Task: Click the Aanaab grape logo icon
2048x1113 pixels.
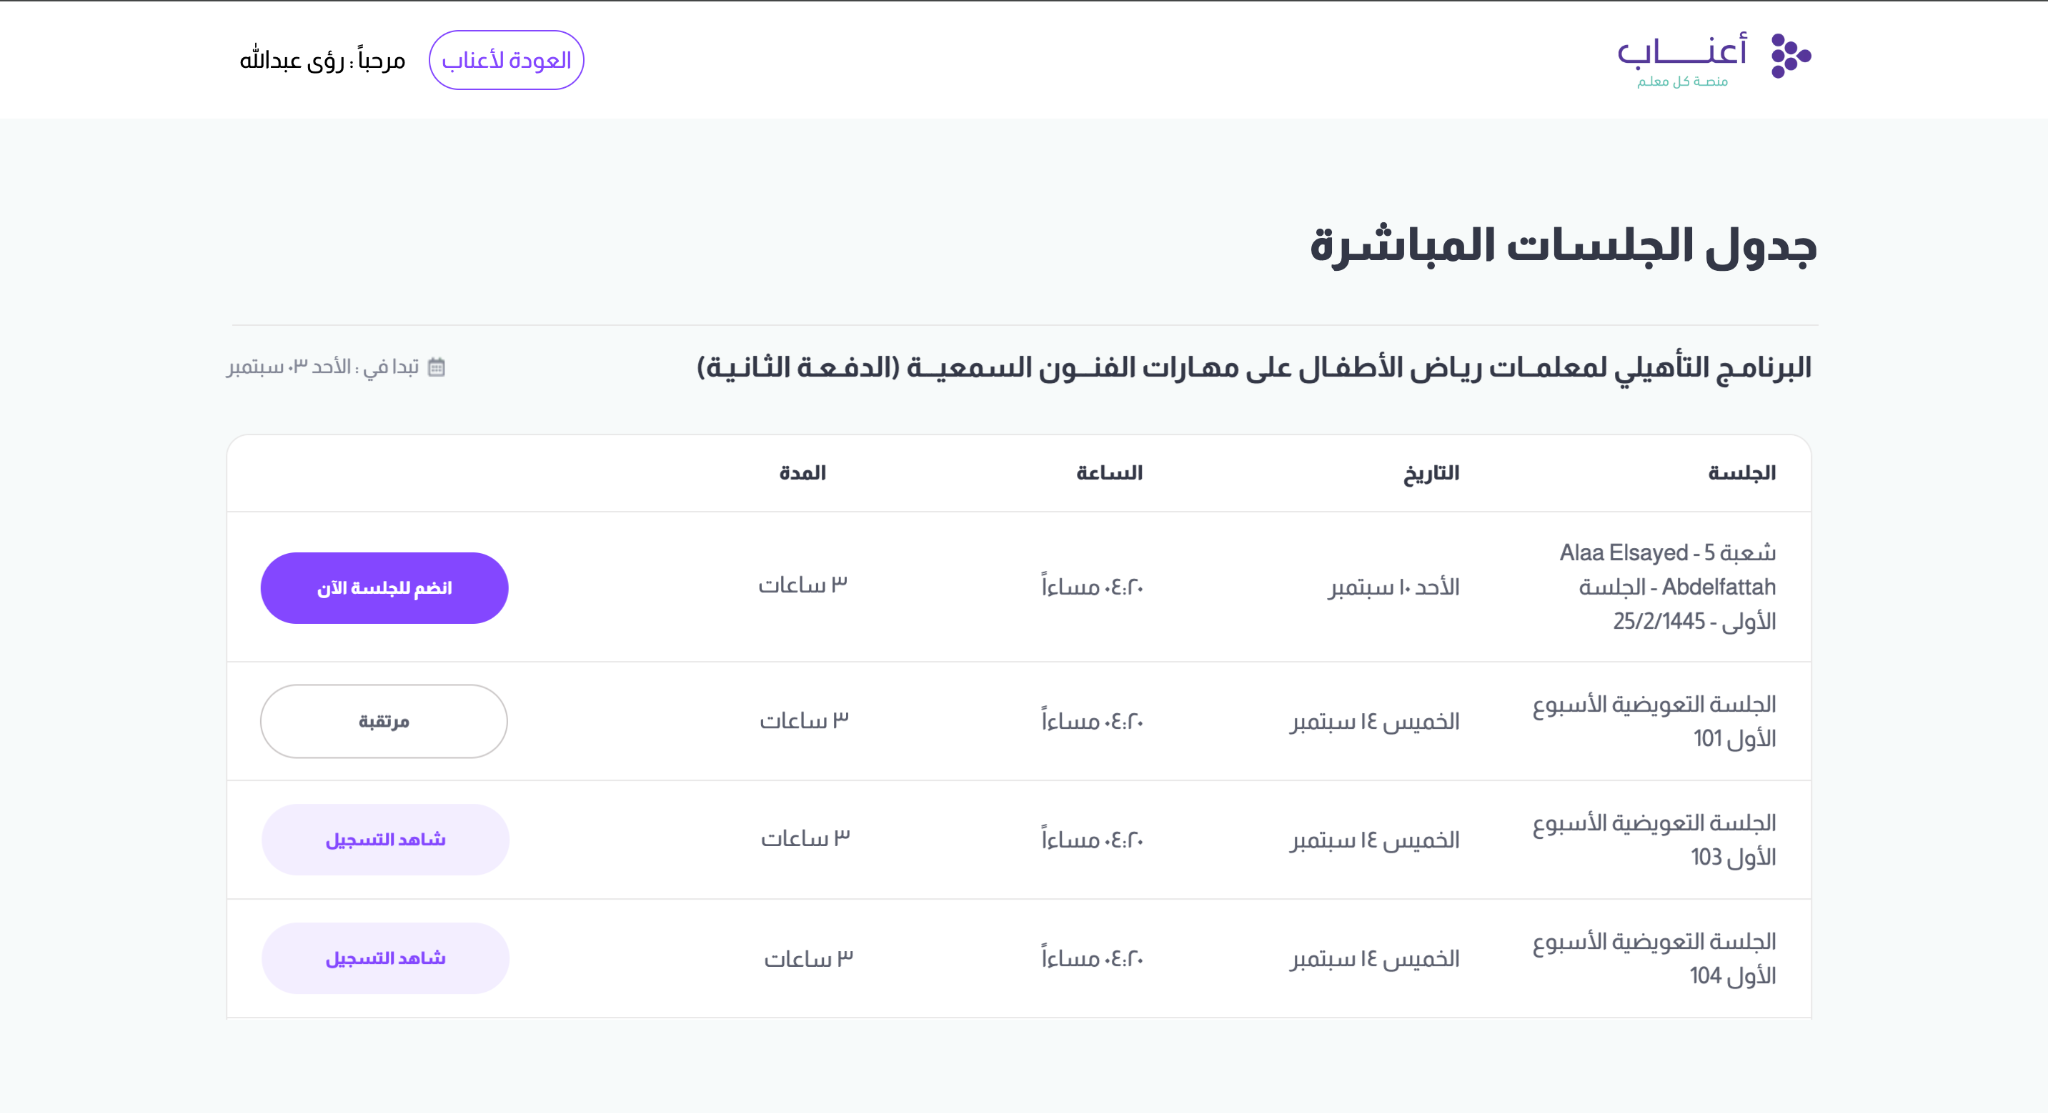Action: (1790, 56)
